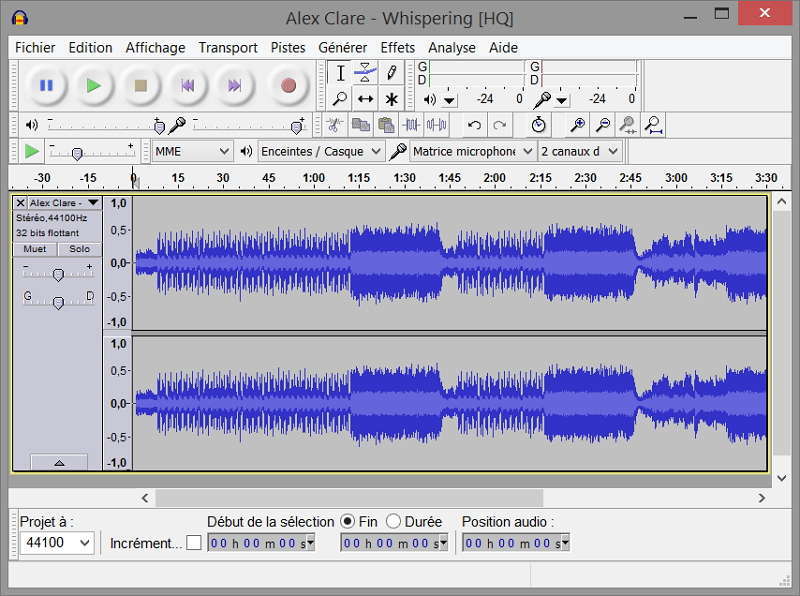Open the Effets menu

tap(397, 47)
